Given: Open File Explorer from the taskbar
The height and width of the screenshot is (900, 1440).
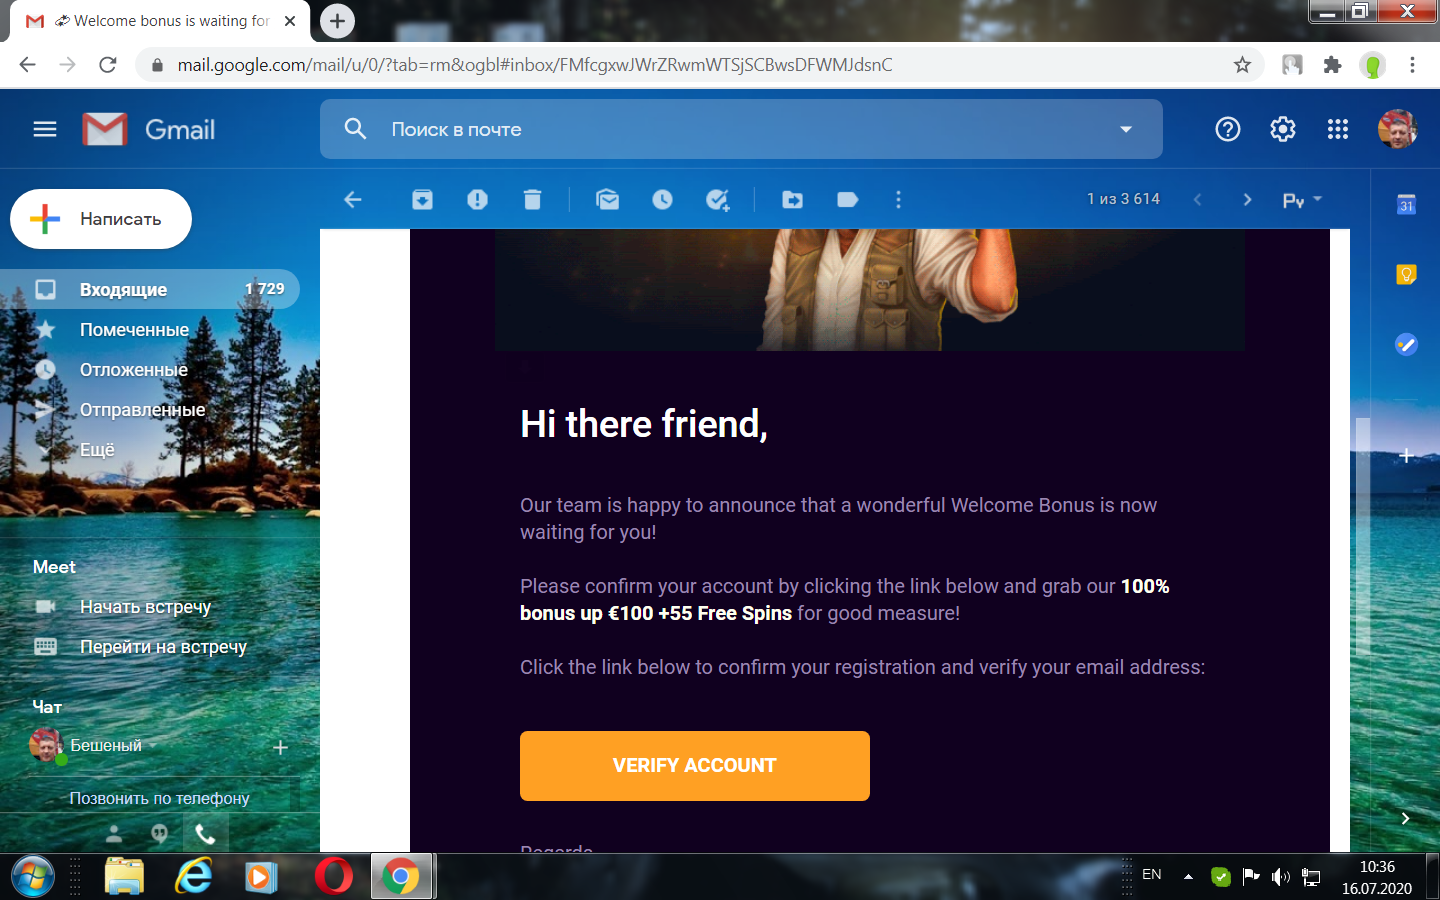Looking at the screenshot, I should pos(124,877).
